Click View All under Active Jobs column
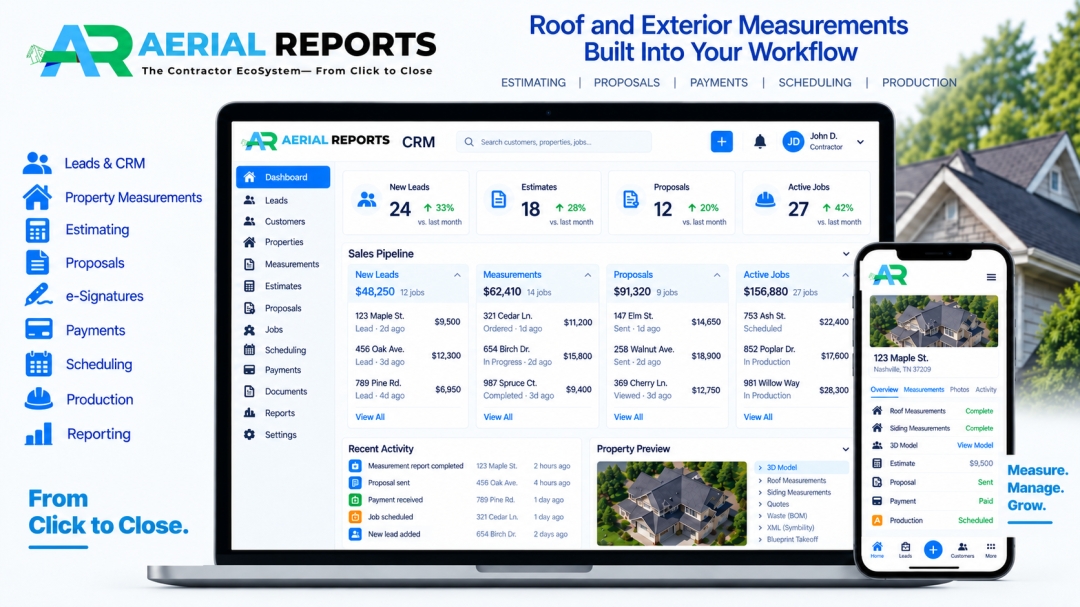1080x607 pixels. pos(758,417)
